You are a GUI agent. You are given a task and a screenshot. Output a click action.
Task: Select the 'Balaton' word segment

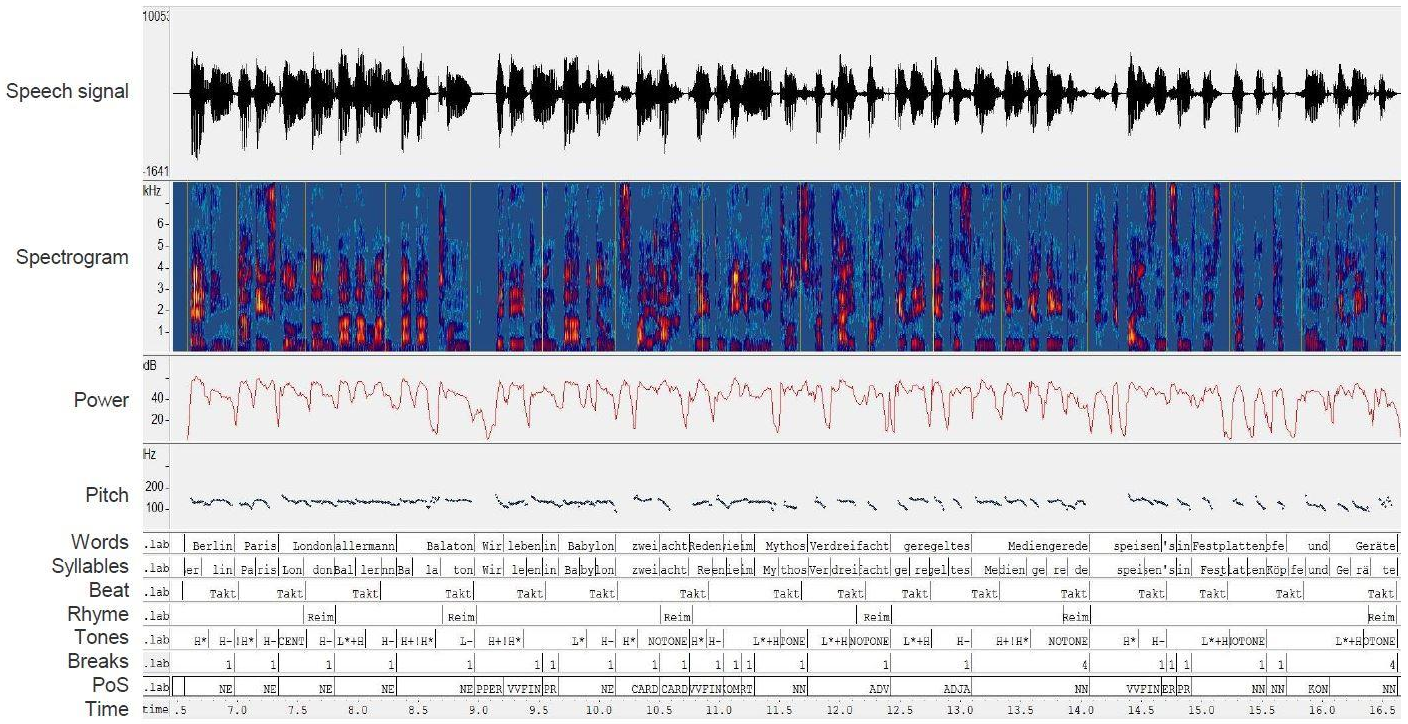(x=449, y=547)
